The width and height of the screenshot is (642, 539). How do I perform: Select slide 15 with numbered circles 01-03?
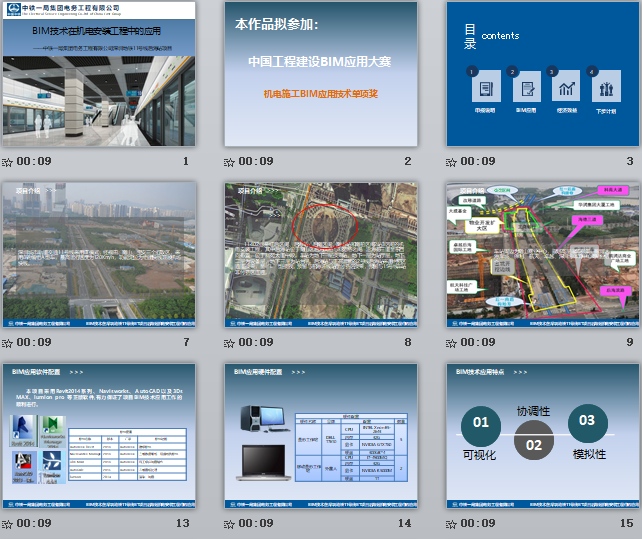tap(541, 436)
